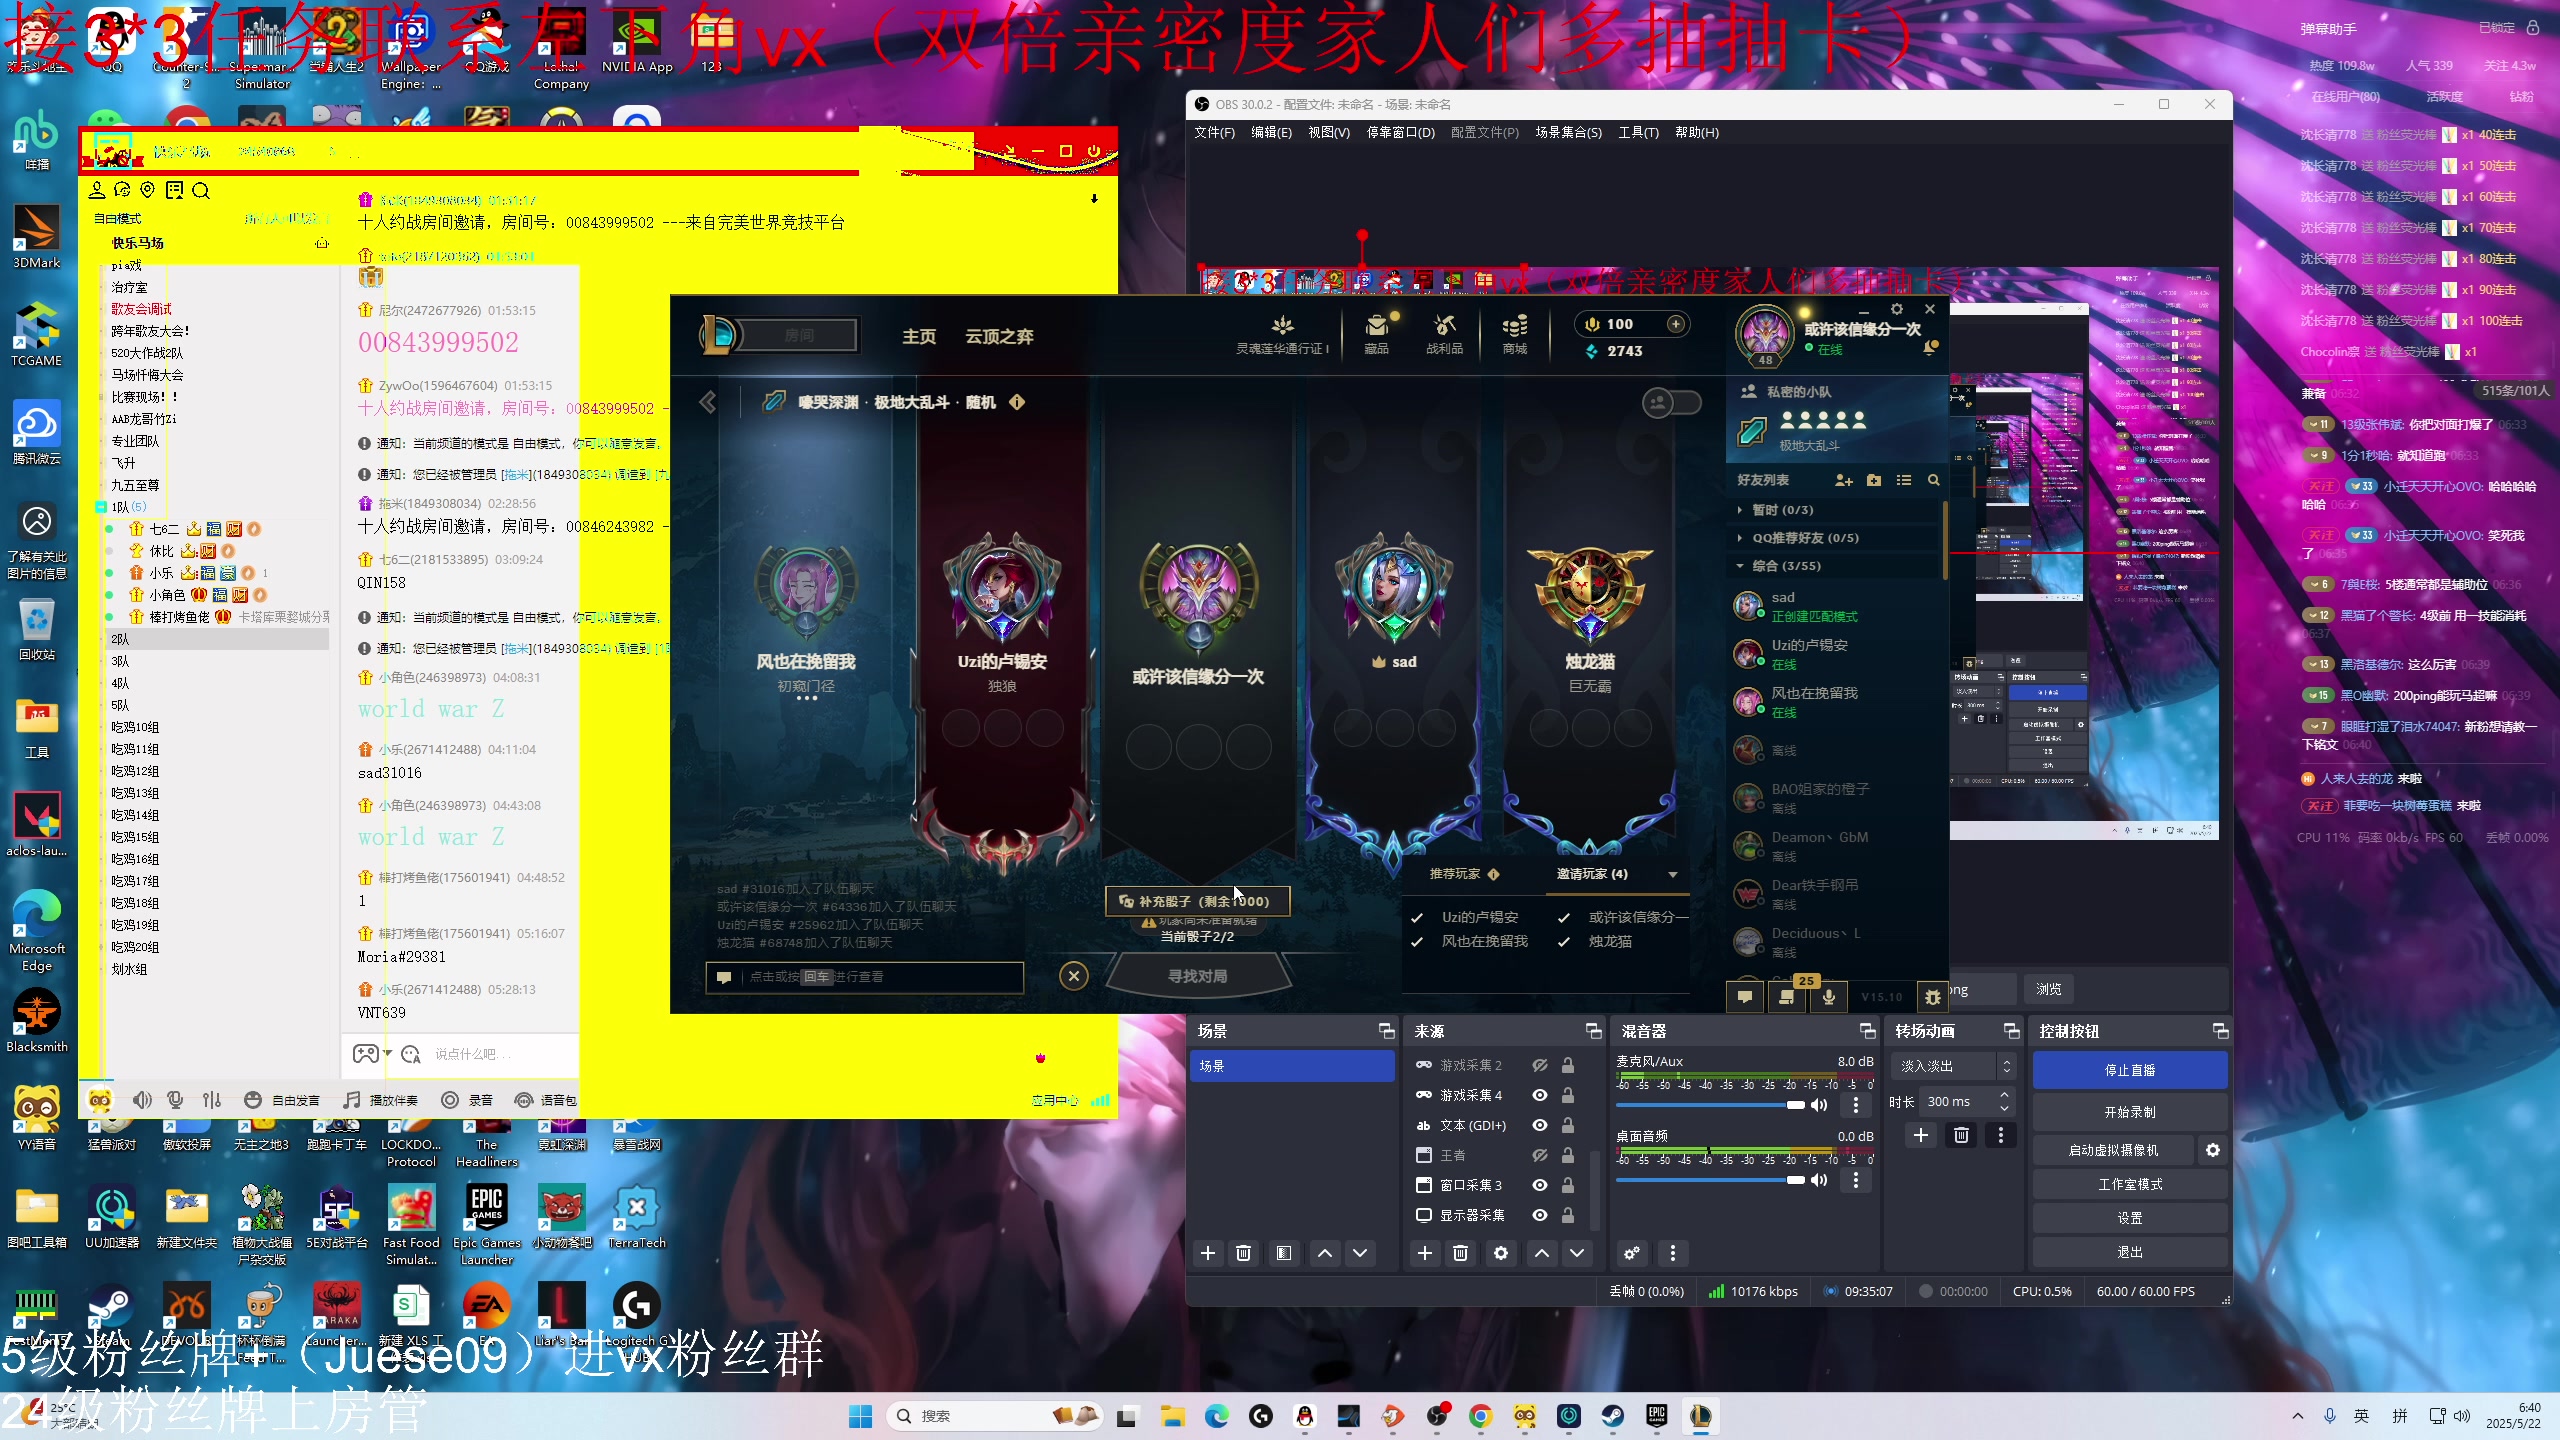Open the OBS 文件(F) menu
This screenshot has height=1440, width=2560.
tap(1215, 133)
